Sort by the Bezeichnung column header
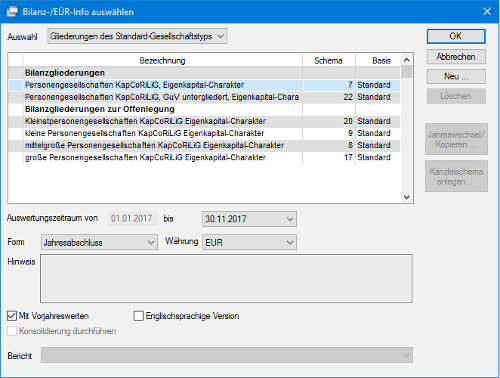This screenshot has width=500, height=378. [x=163, y=60]
